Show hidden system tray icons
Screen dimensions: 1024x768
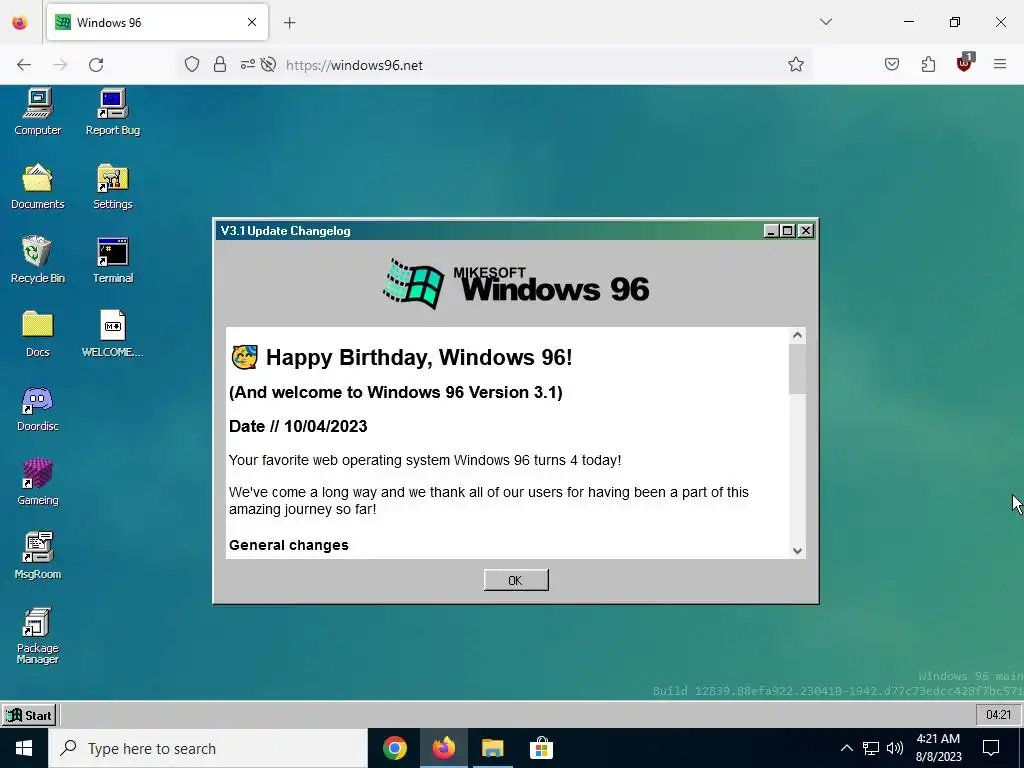[x=846, y=748]
